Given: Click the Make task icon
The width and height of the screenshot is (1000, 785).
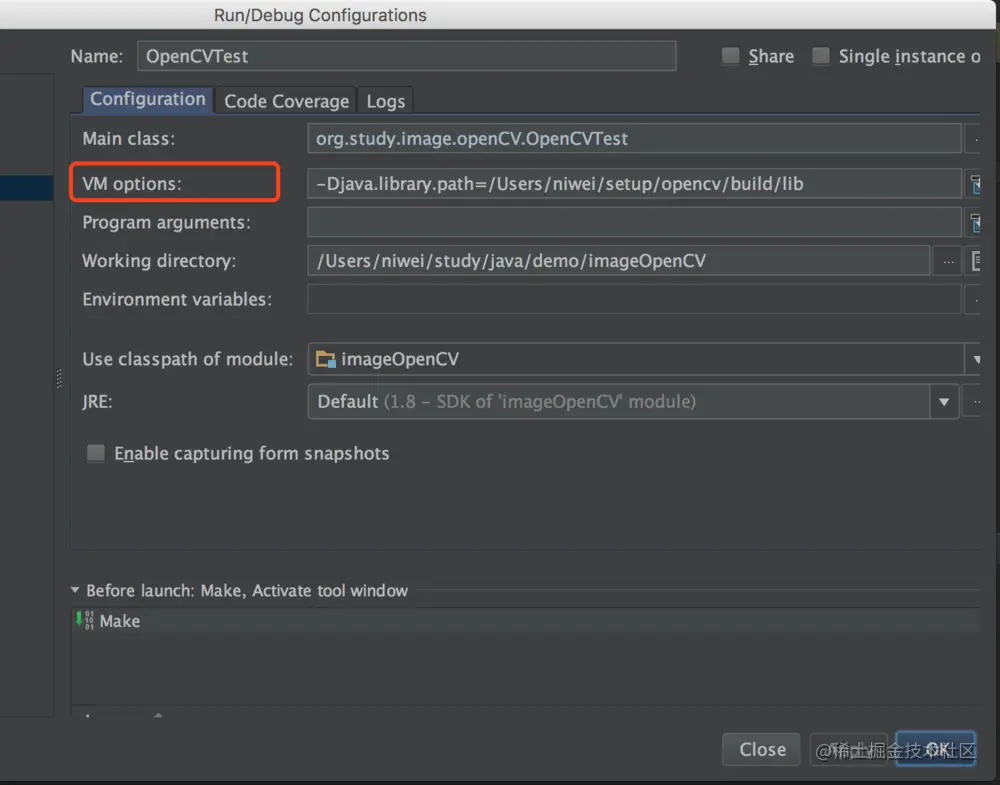Looking at the screenshot, I should pyautogui.click(x=84, y=620).
